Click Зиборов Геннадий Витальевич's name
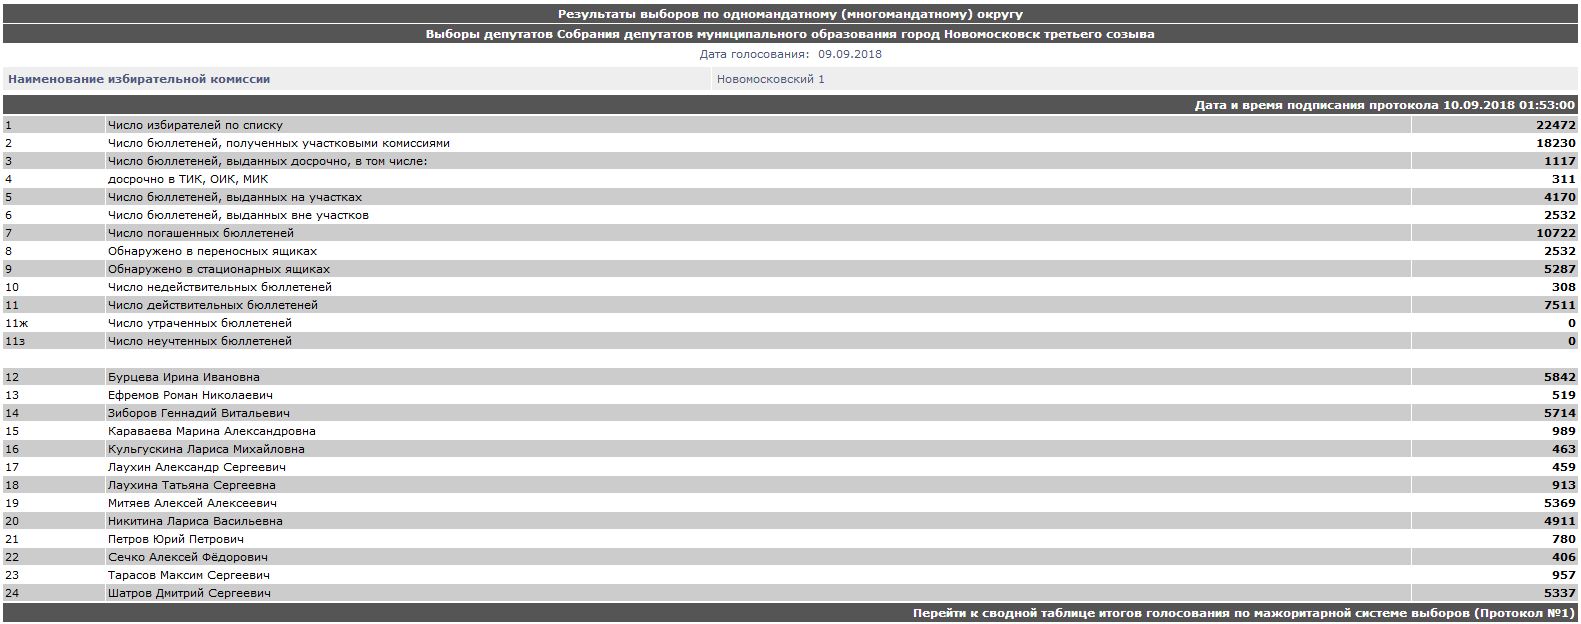Screen dimensions: 1581x624 [x=198, y=413]
